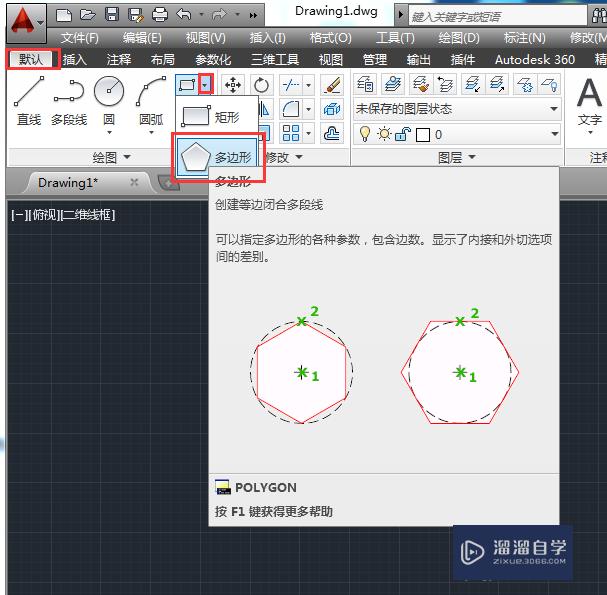Select the Move tool icon
Viewport: 607px width, 595px height.
(233, 85)
